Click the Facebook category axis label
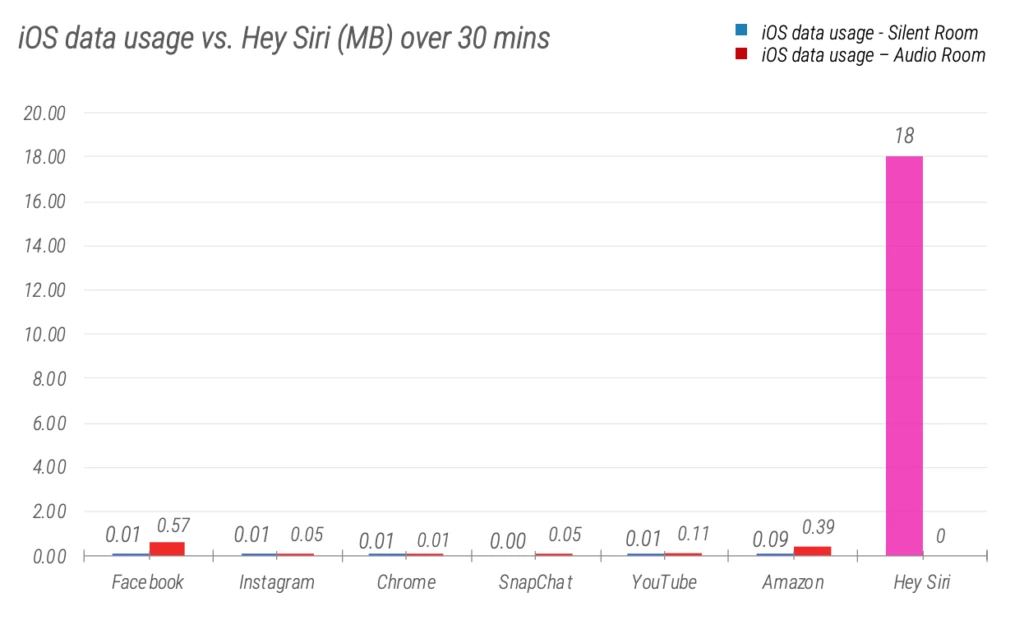 click(x=148, y=582)
